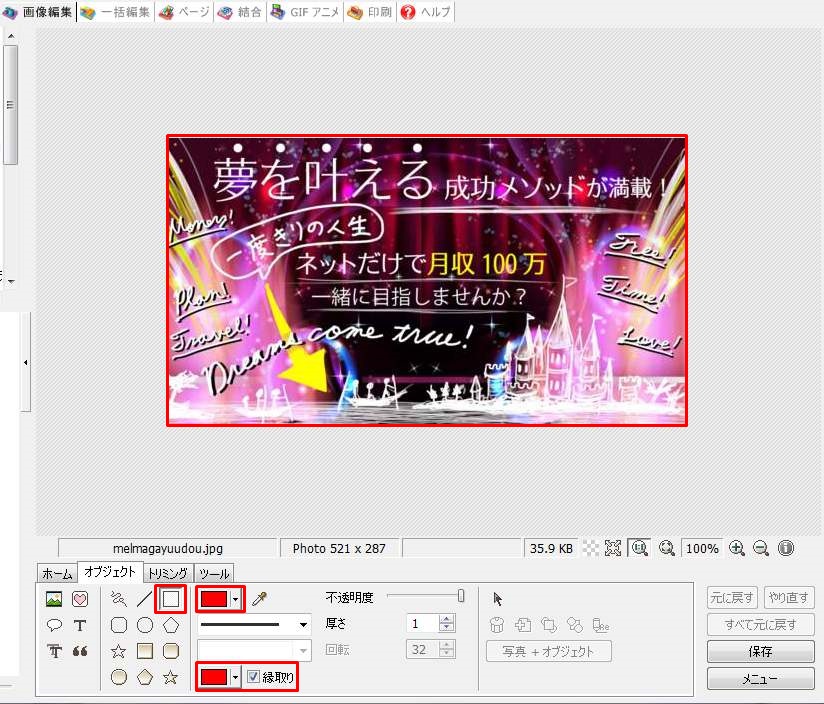Screen dimensions: 824x704
Task: Select the straight line drawing tool
Action: (145, 599)
